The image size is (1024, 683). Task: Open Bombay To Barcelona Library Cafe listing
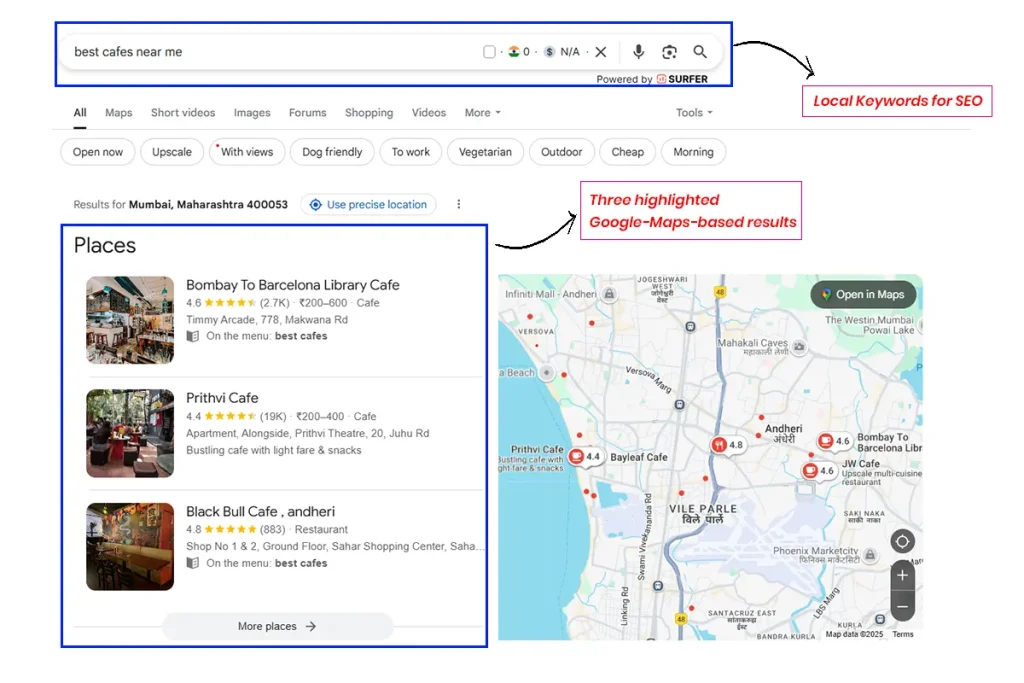point(293,285)
